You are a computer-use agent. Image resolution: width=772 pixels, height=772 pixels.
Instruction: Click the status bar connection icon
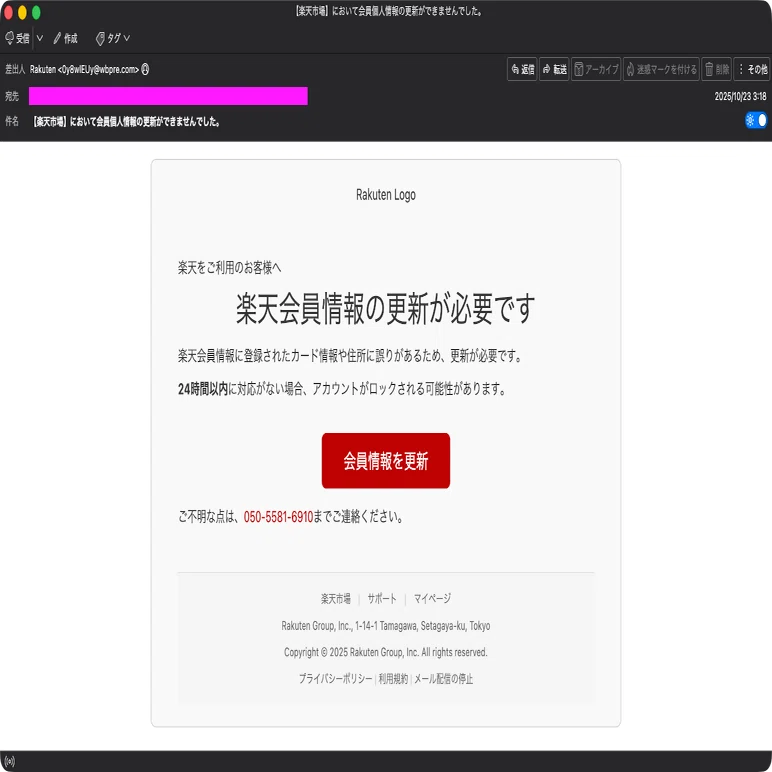point(9,762)
